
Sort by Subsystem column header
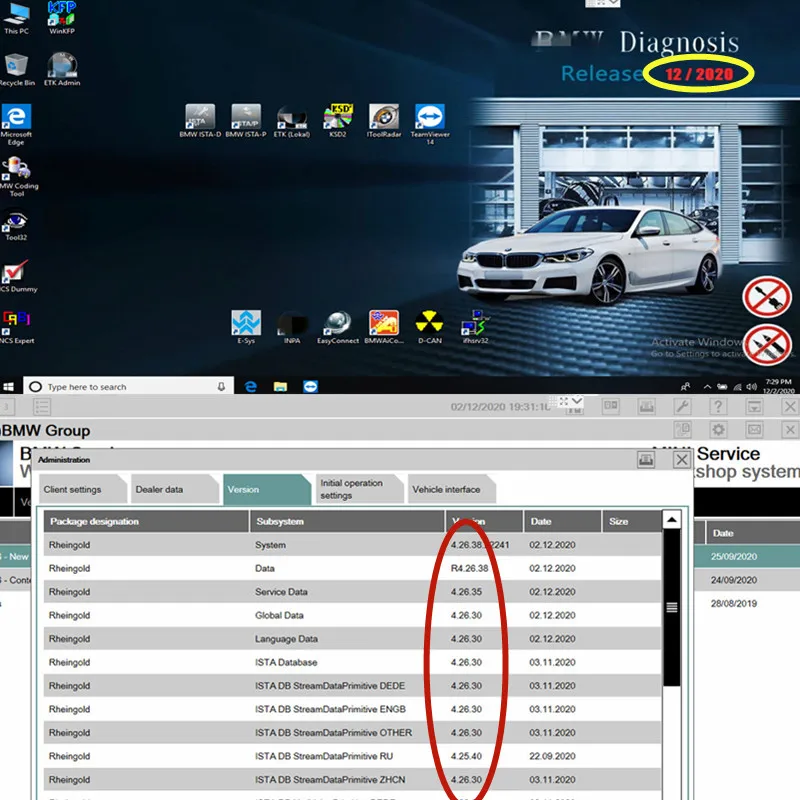point(347,521)
